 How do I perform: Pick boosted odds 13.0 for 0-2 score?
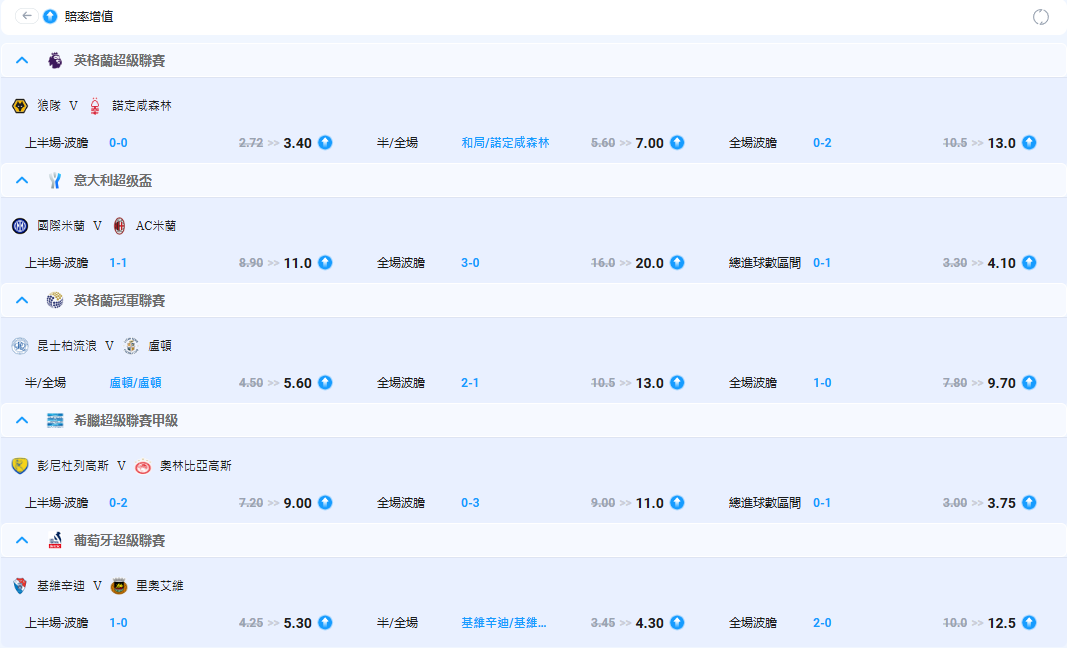pos(1001,143)
